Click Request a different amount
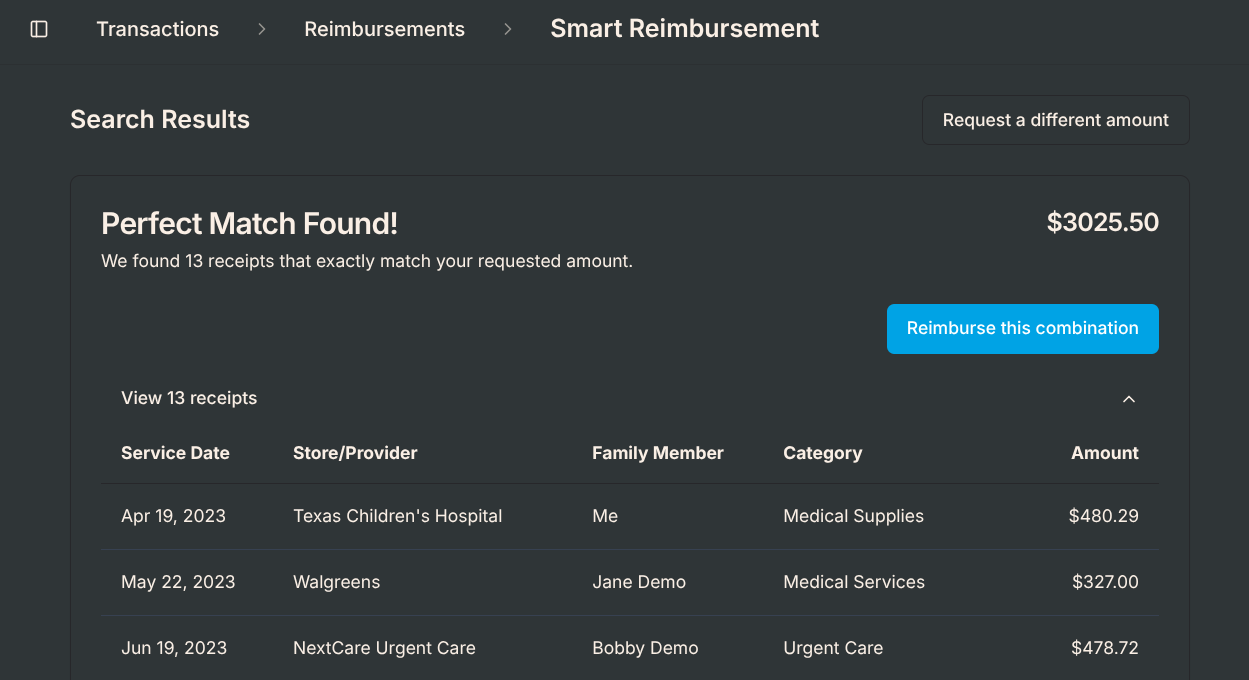This screenshot has width=1249, height=680. pos(1055,119)
